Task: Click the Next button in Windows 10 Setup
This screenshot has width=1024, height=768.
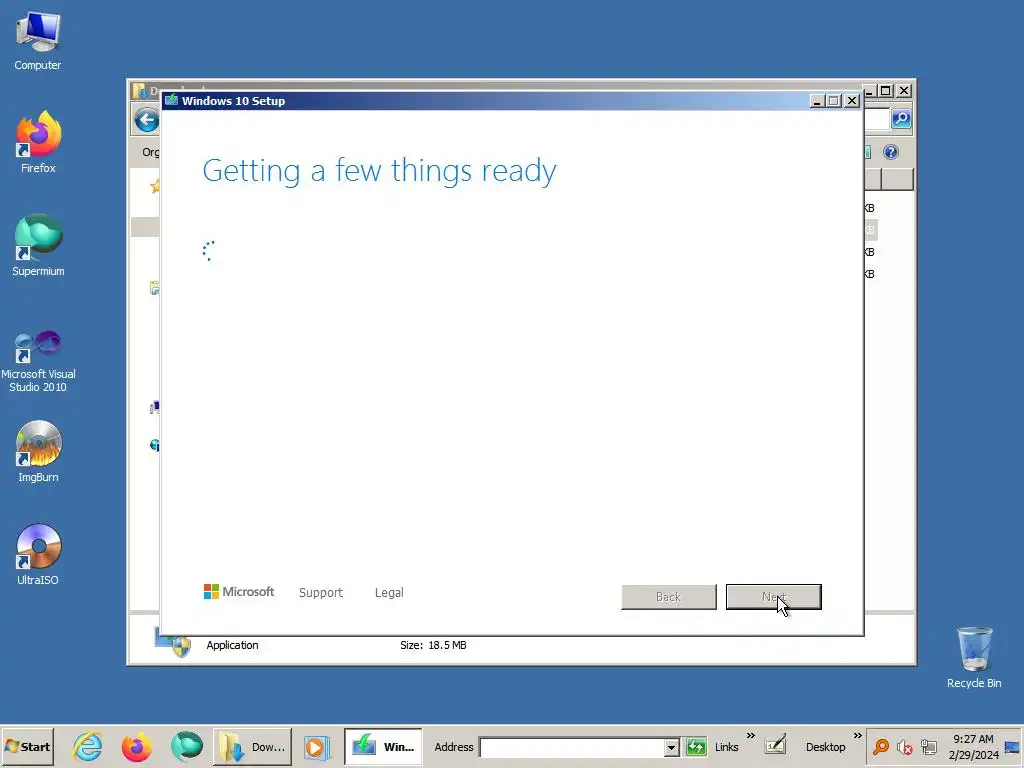Action: 774,597
